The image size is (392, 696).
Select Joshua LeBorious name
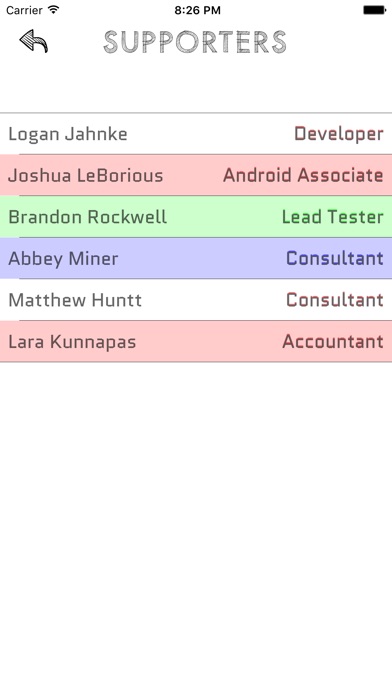[86, 175]
